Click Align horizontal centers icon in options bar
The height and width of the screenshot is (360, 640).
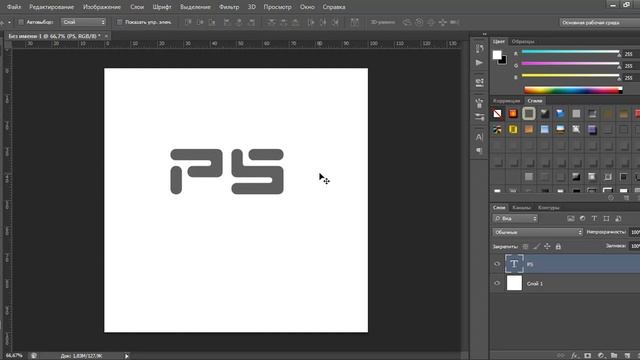tap(240, 22)
